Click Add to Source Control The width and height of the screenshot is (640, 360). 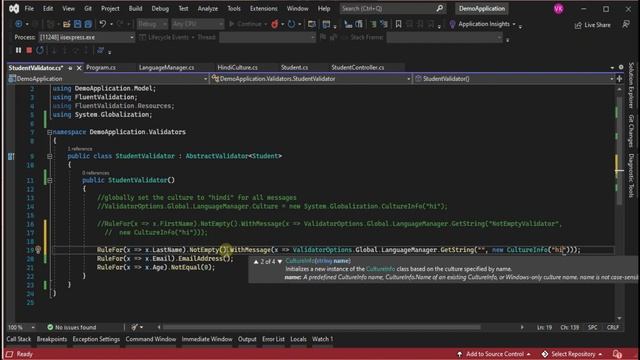click(x=494, y=354)
